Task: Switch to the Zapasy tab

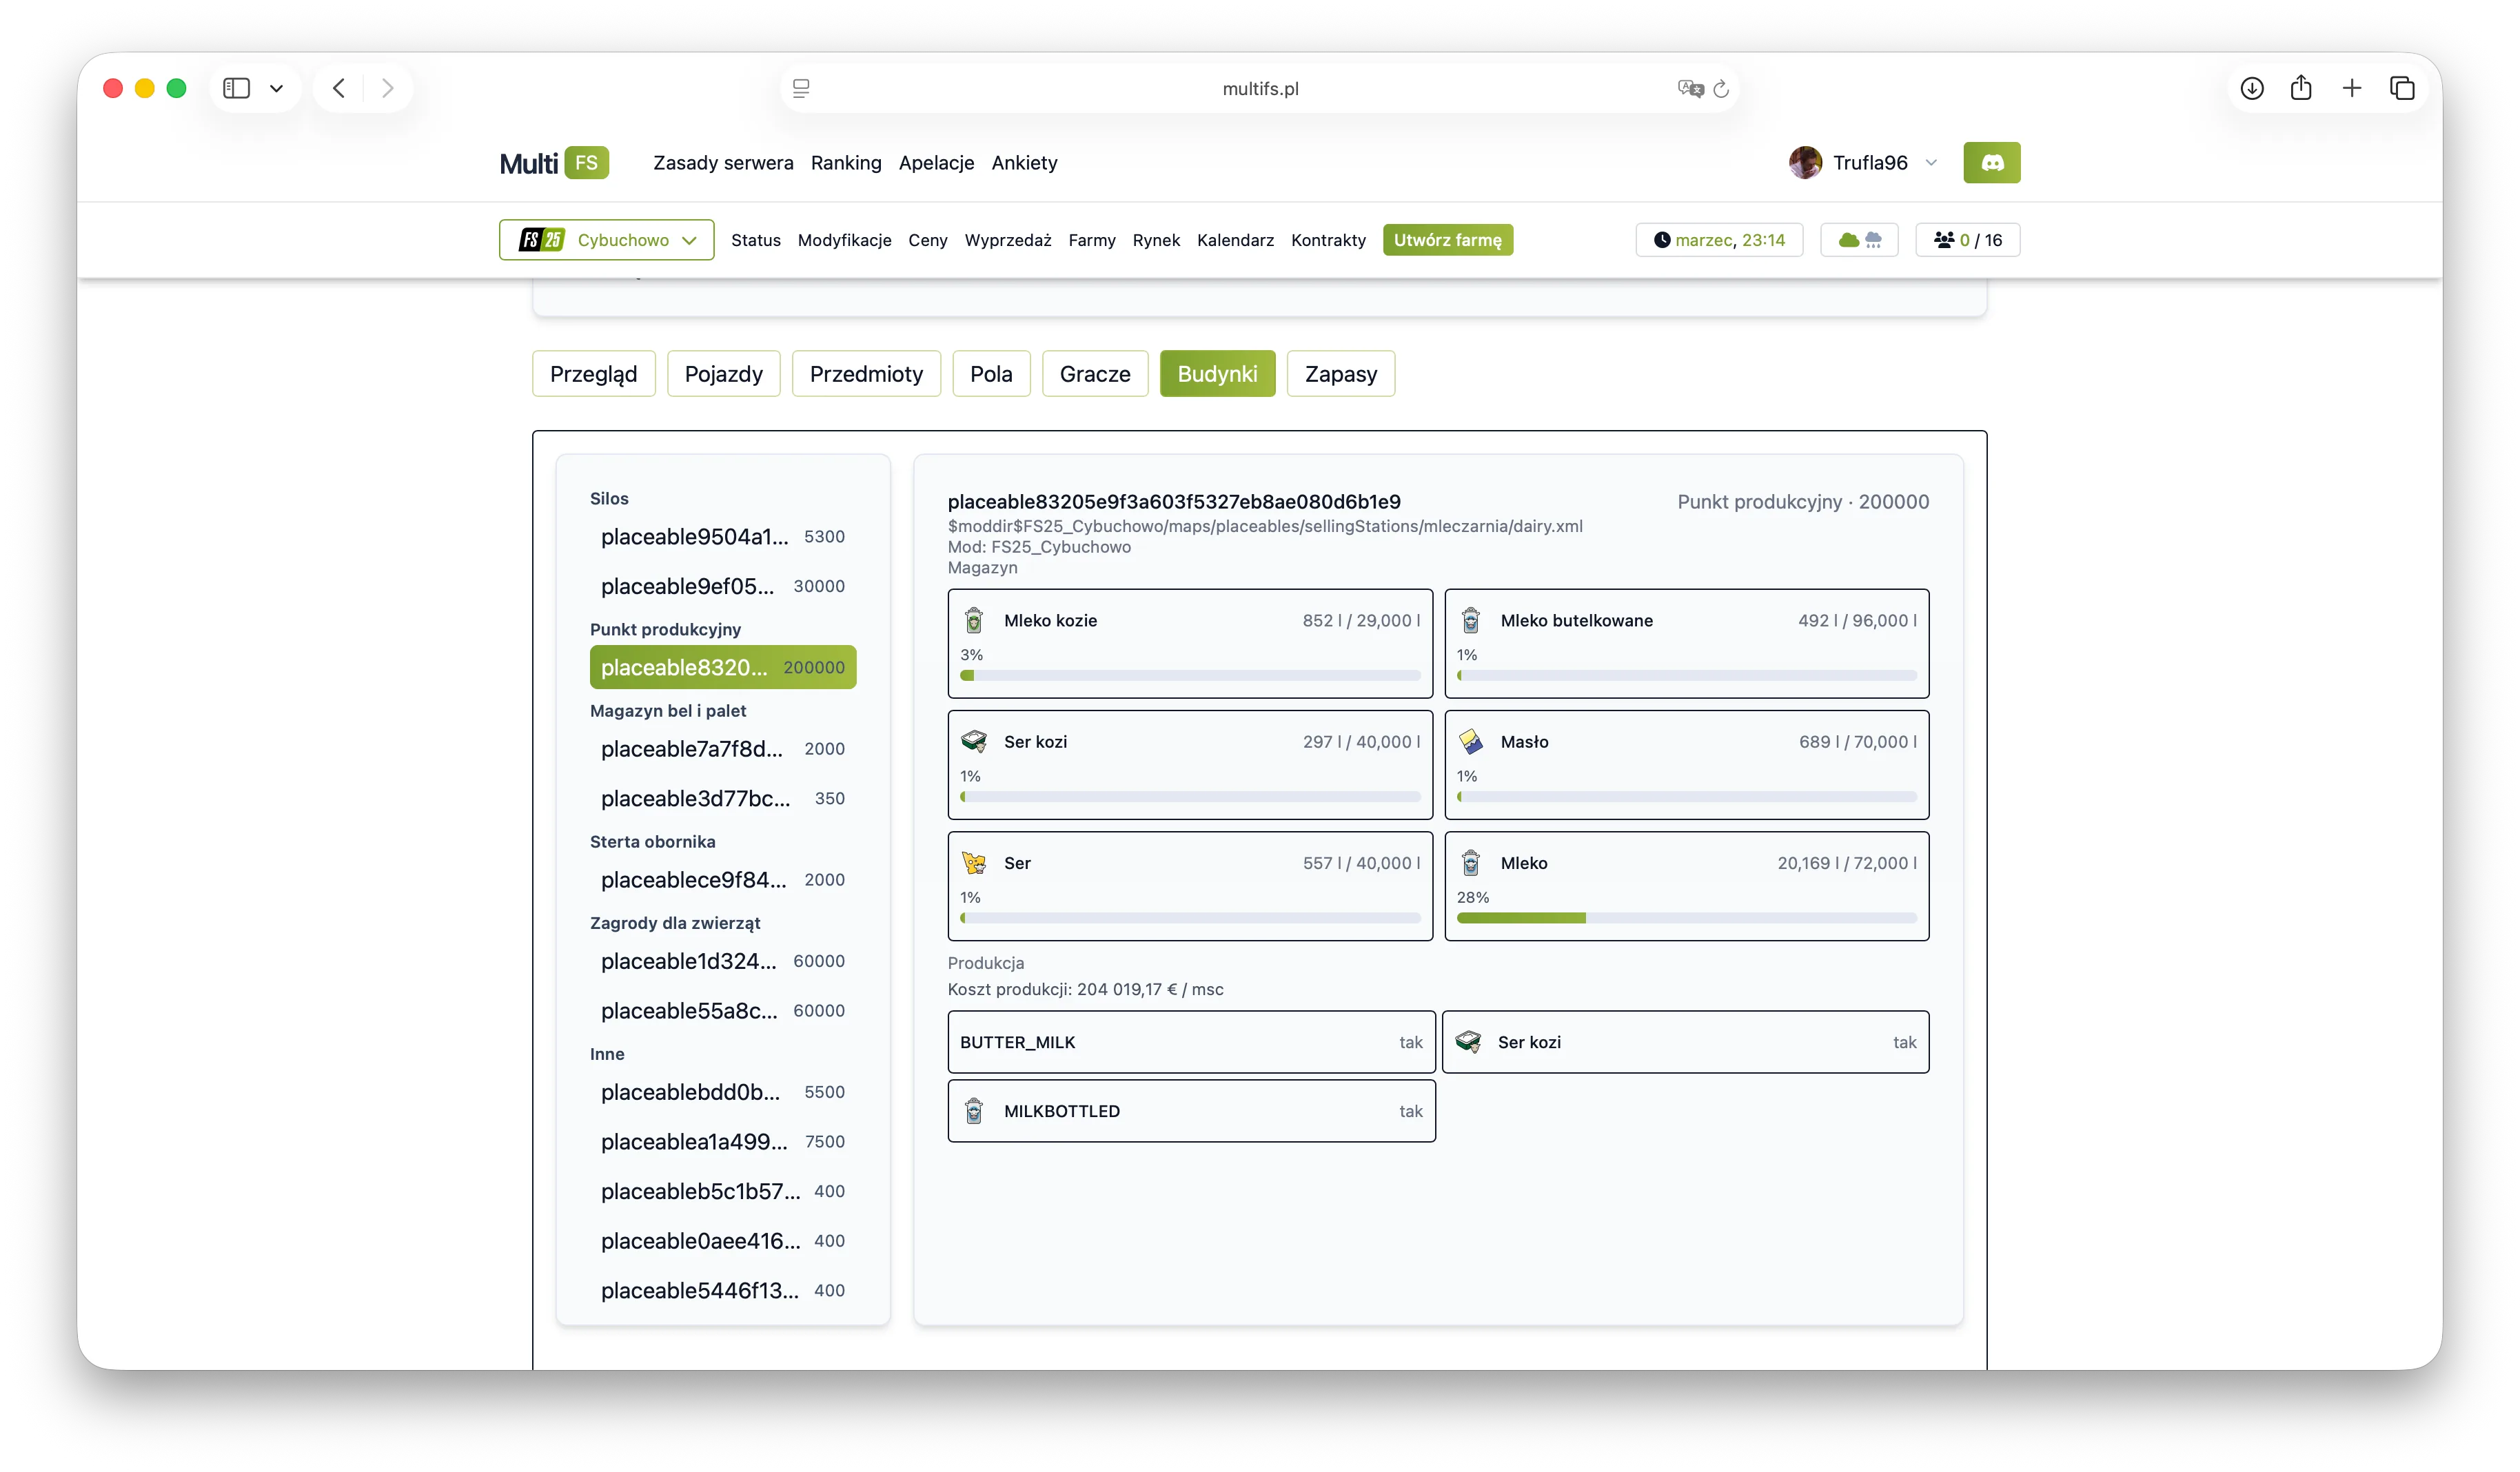Action: click(x=1340, y=374)
